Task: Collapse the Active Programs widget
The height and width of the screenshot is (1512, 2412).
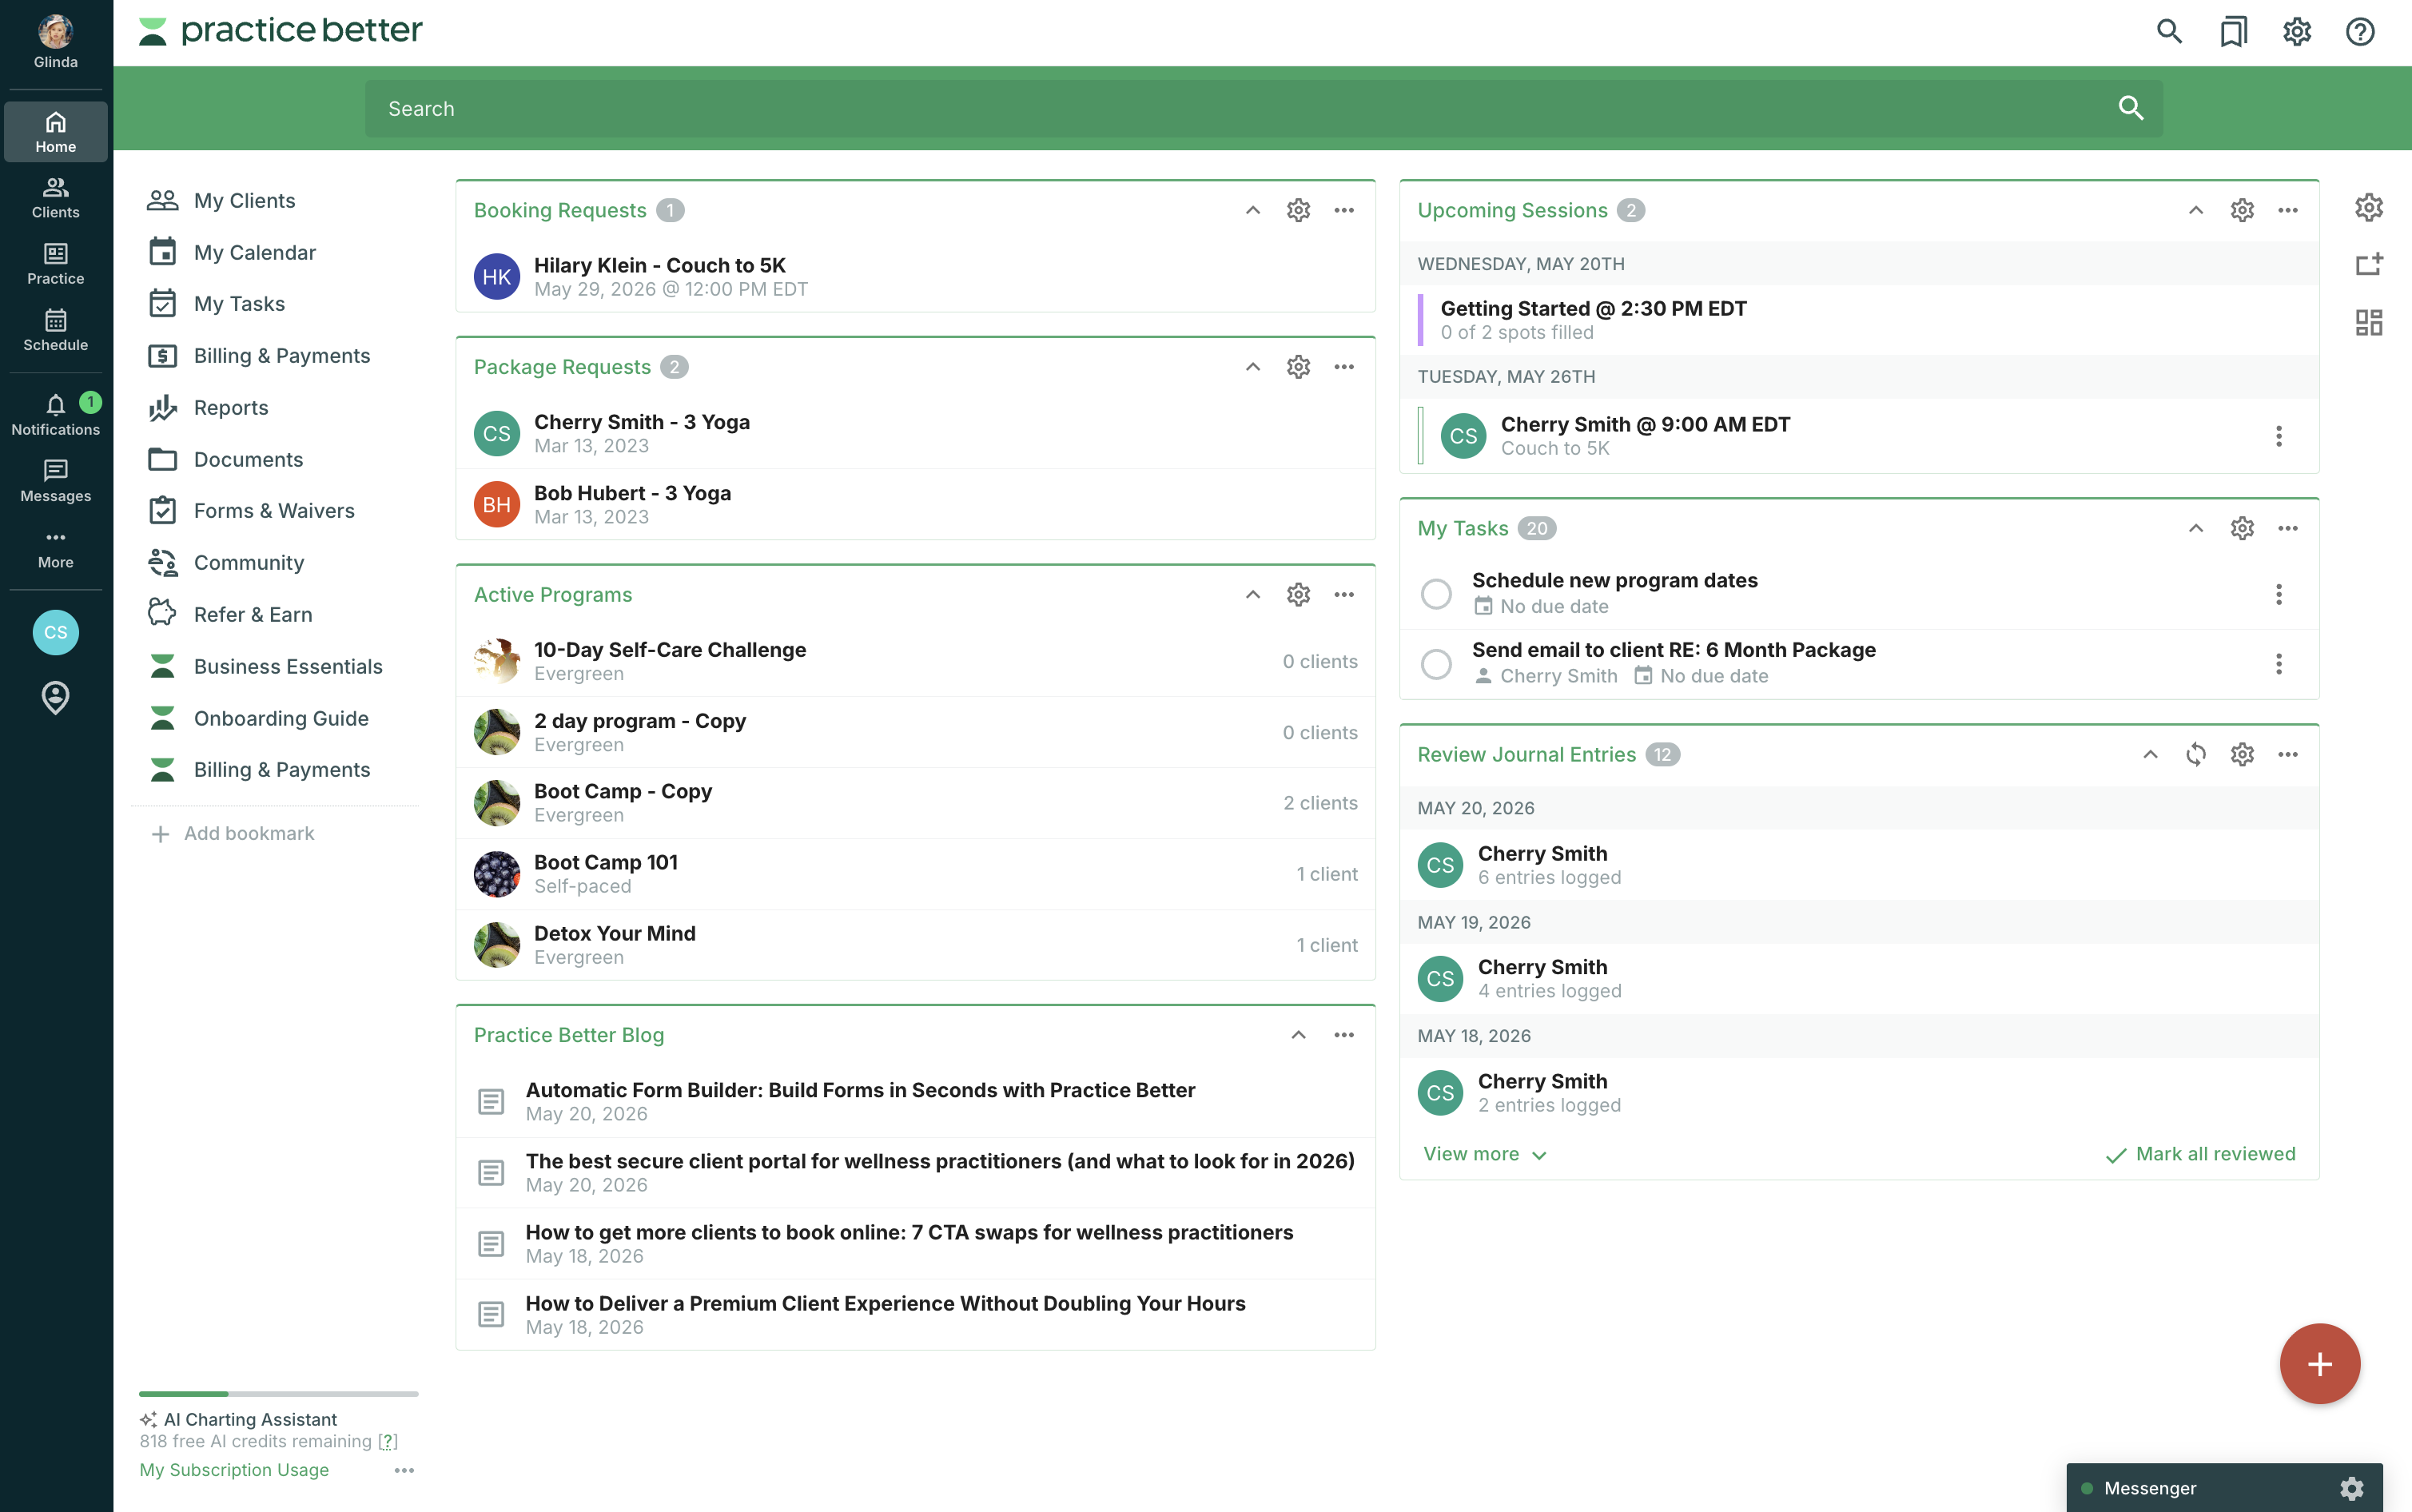Action: click(1252, 595)
